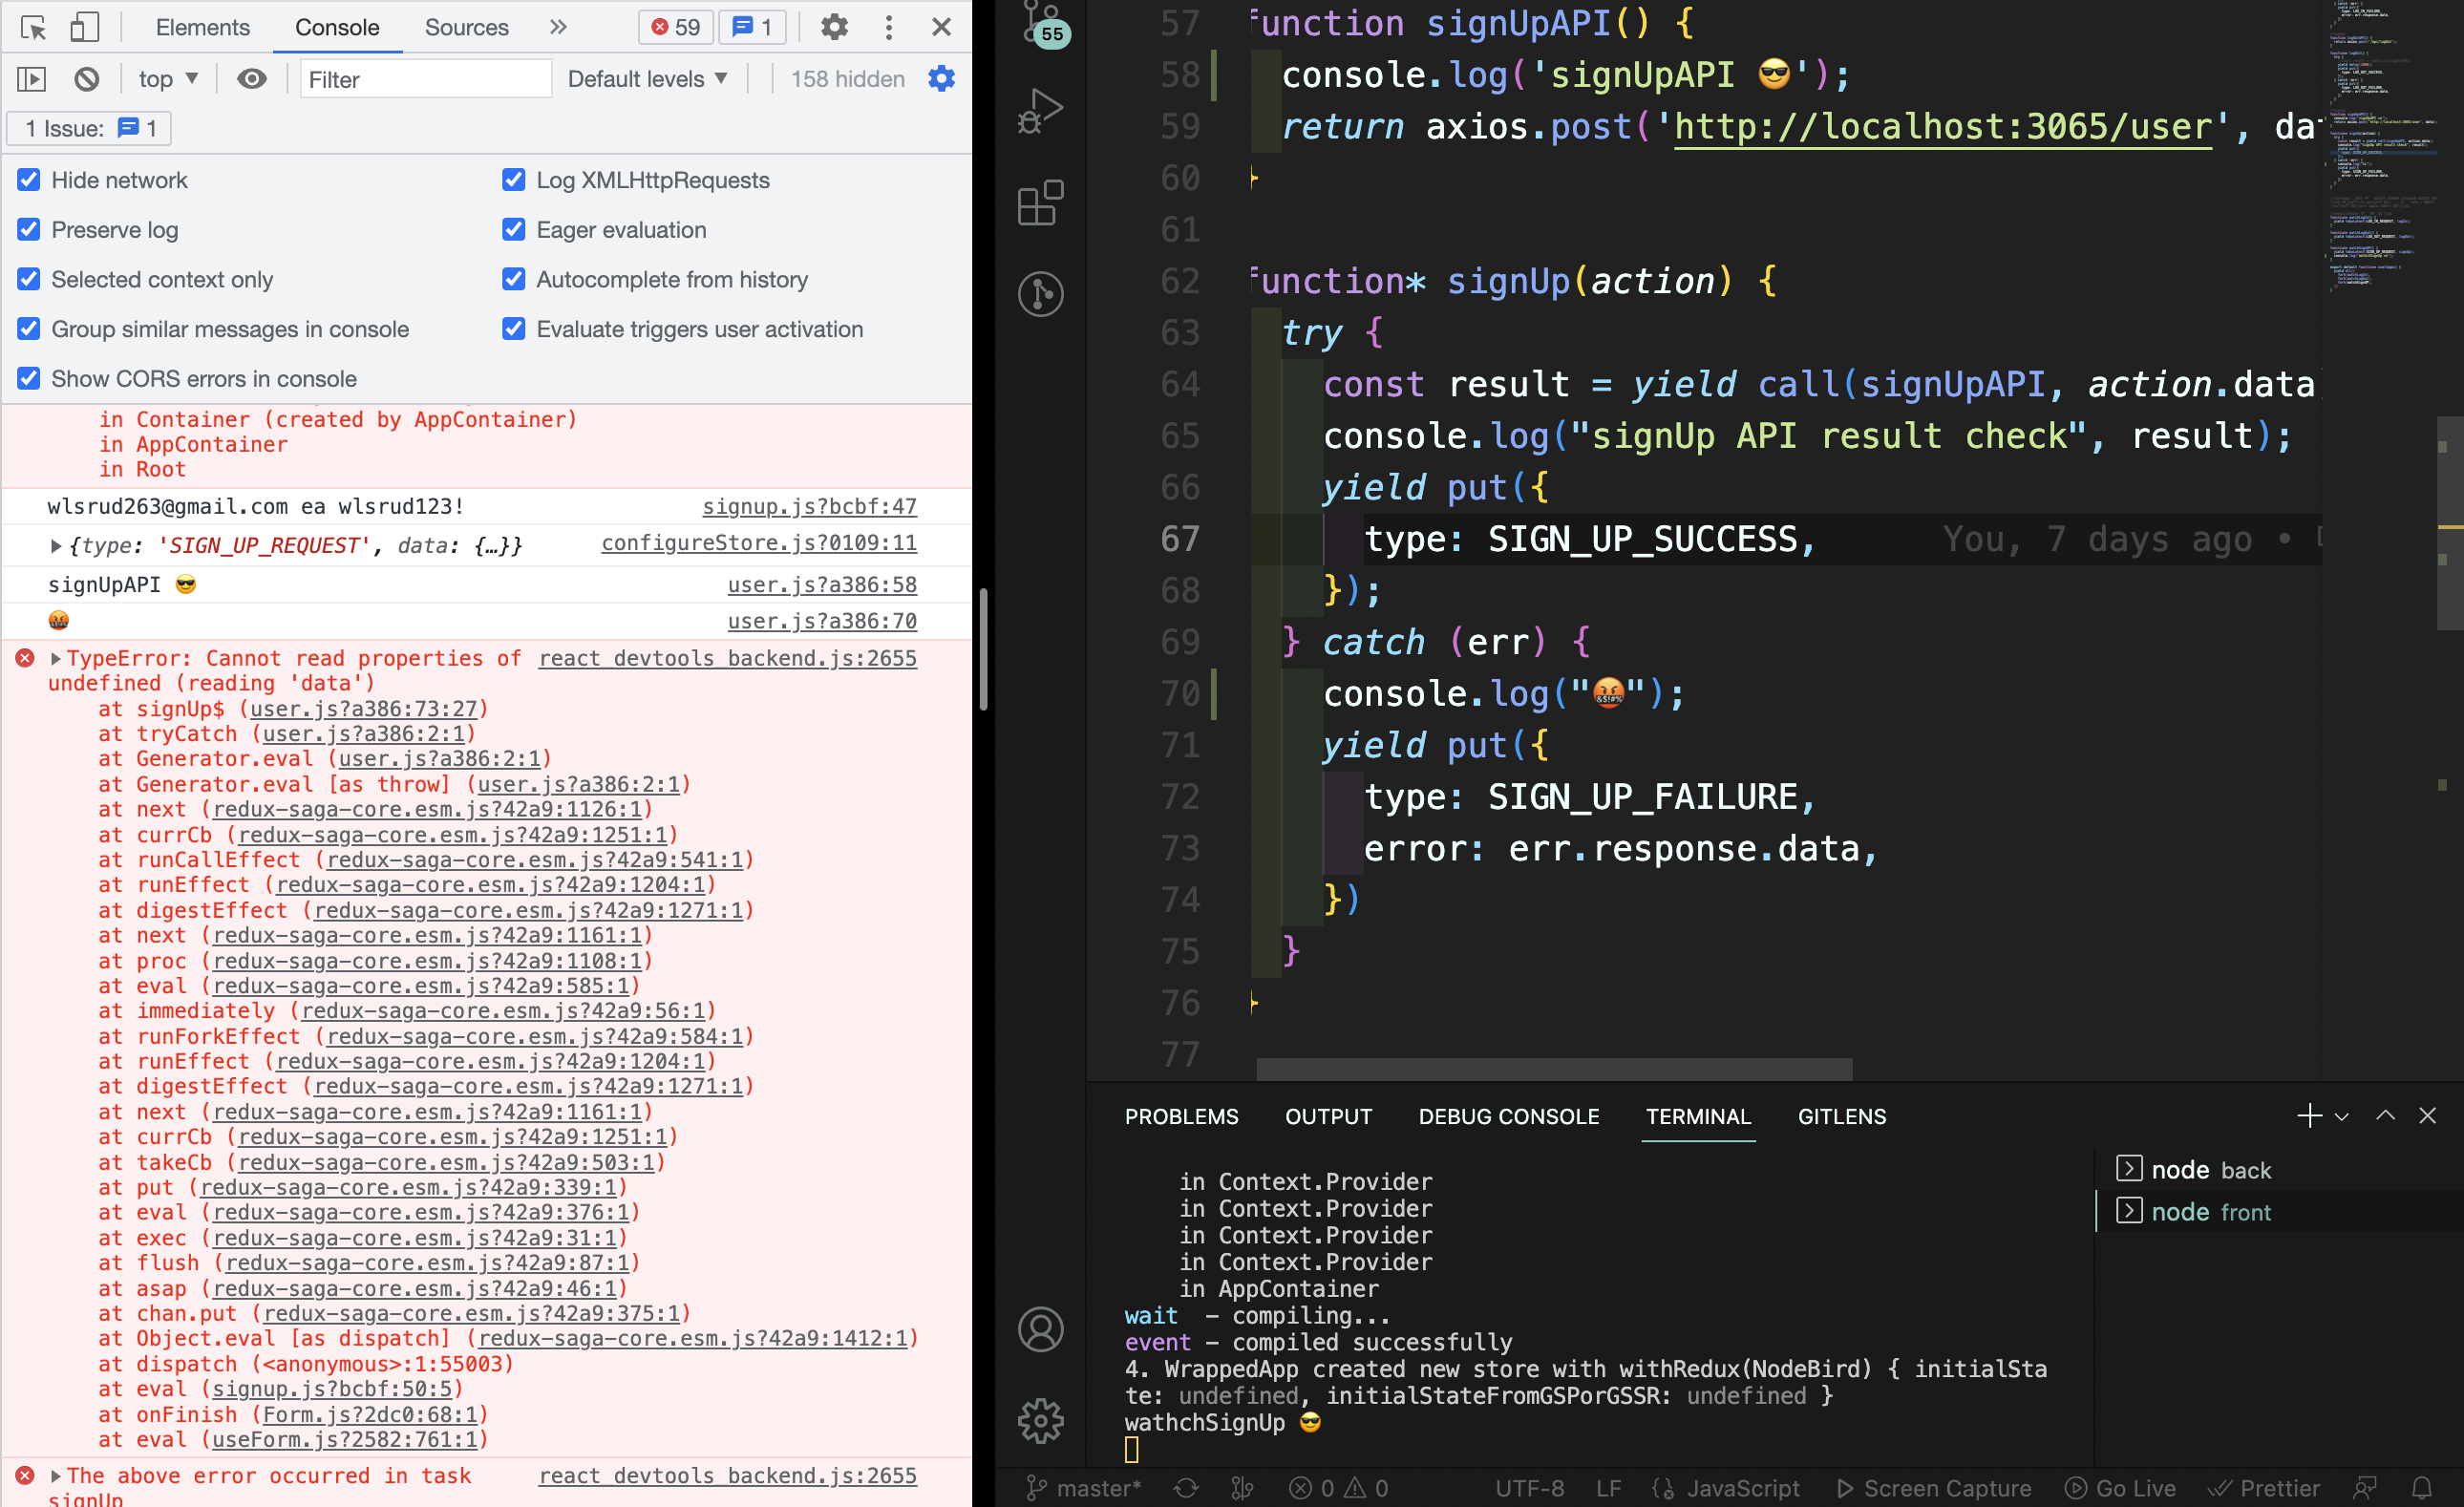The image size is (2464, 1507).
Task: Click the 1 message issues badge
Action: [x=753, y=27]
